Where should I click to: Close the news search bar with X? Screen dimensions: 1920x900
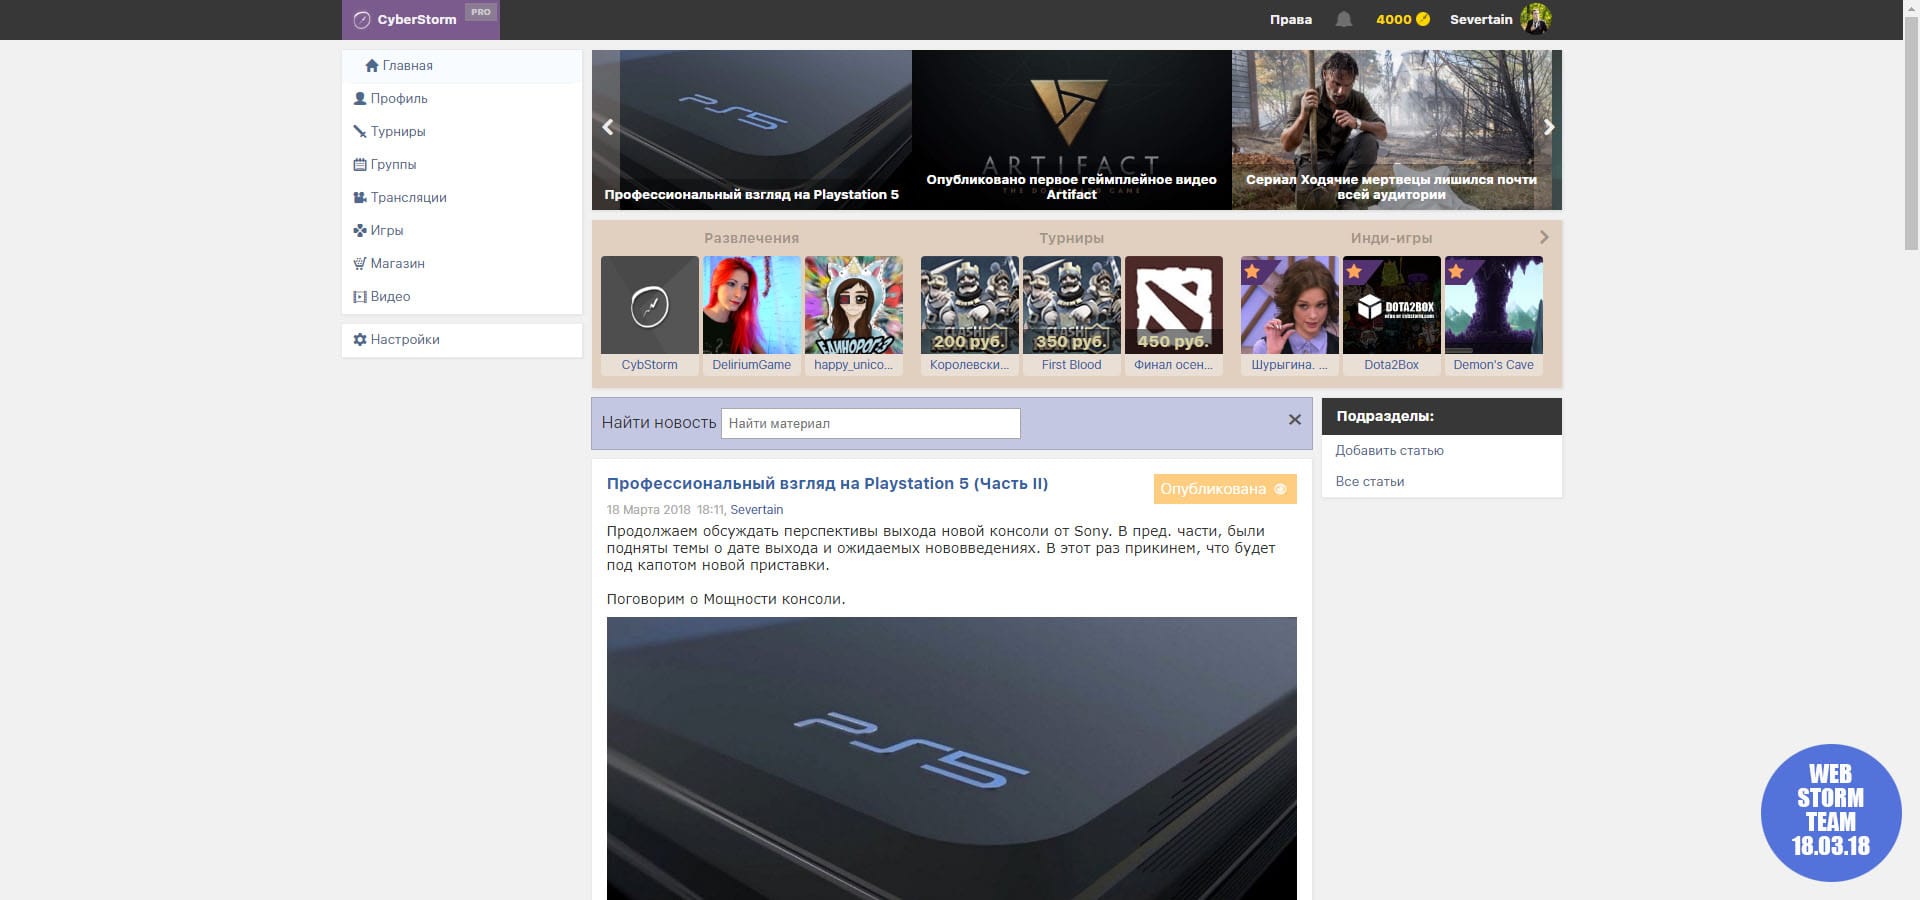pyautogui.click(x=1295, y=420)
